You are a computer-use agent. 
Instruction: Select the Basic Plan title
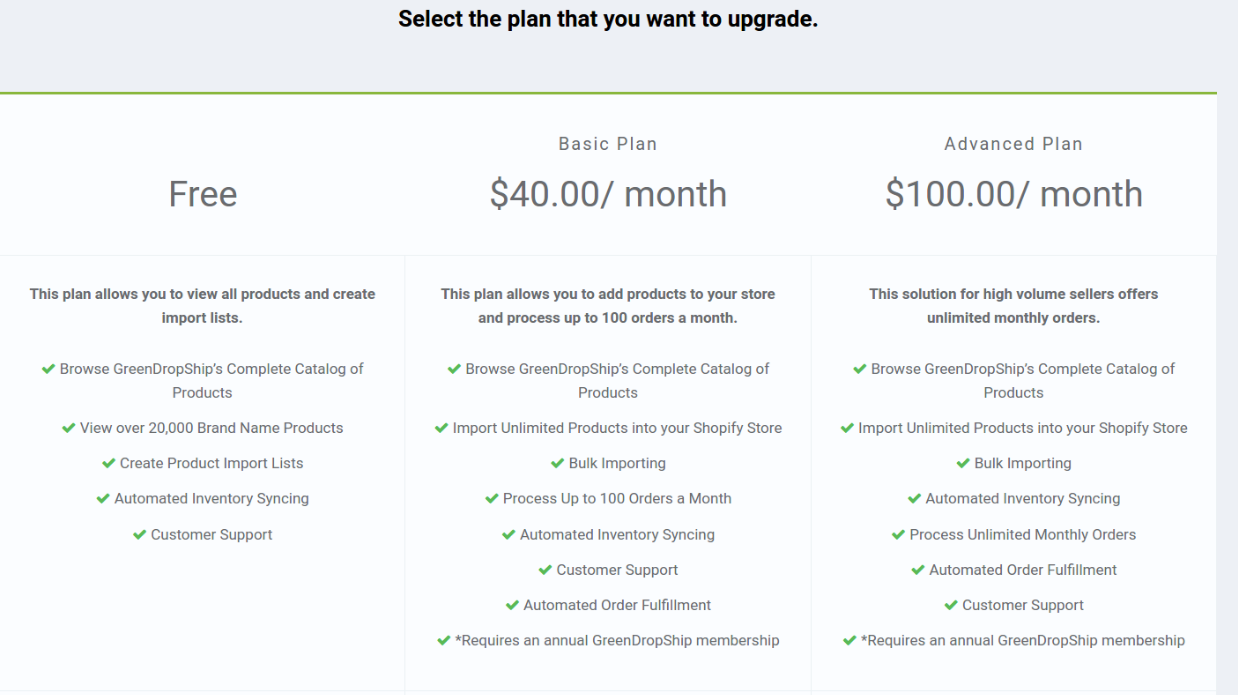(608, 144)
